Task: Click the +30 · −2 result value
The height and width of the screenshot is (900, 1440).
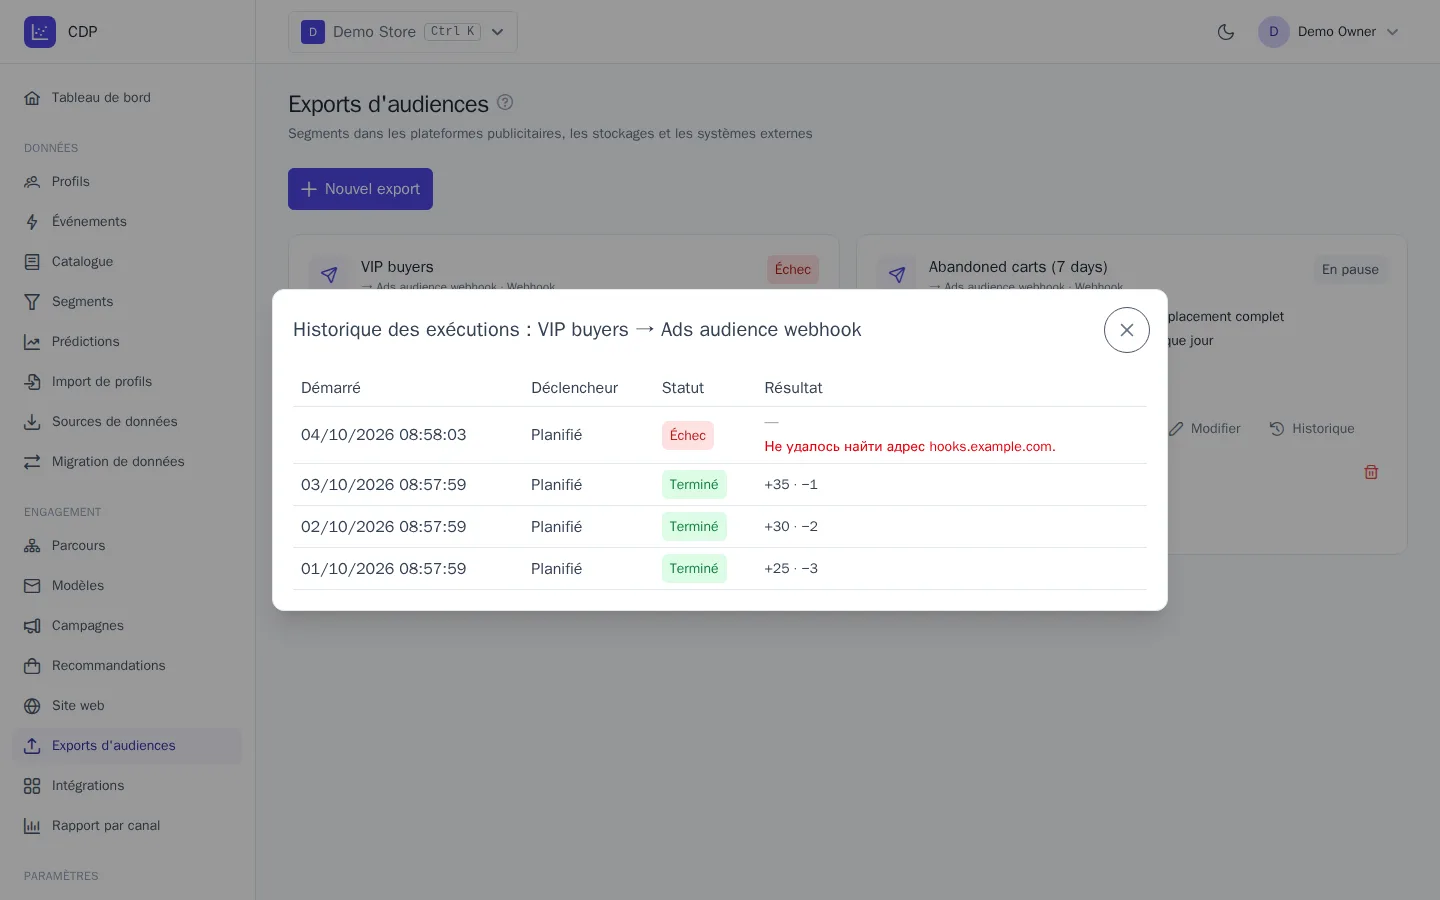Action: click(791, 527)
